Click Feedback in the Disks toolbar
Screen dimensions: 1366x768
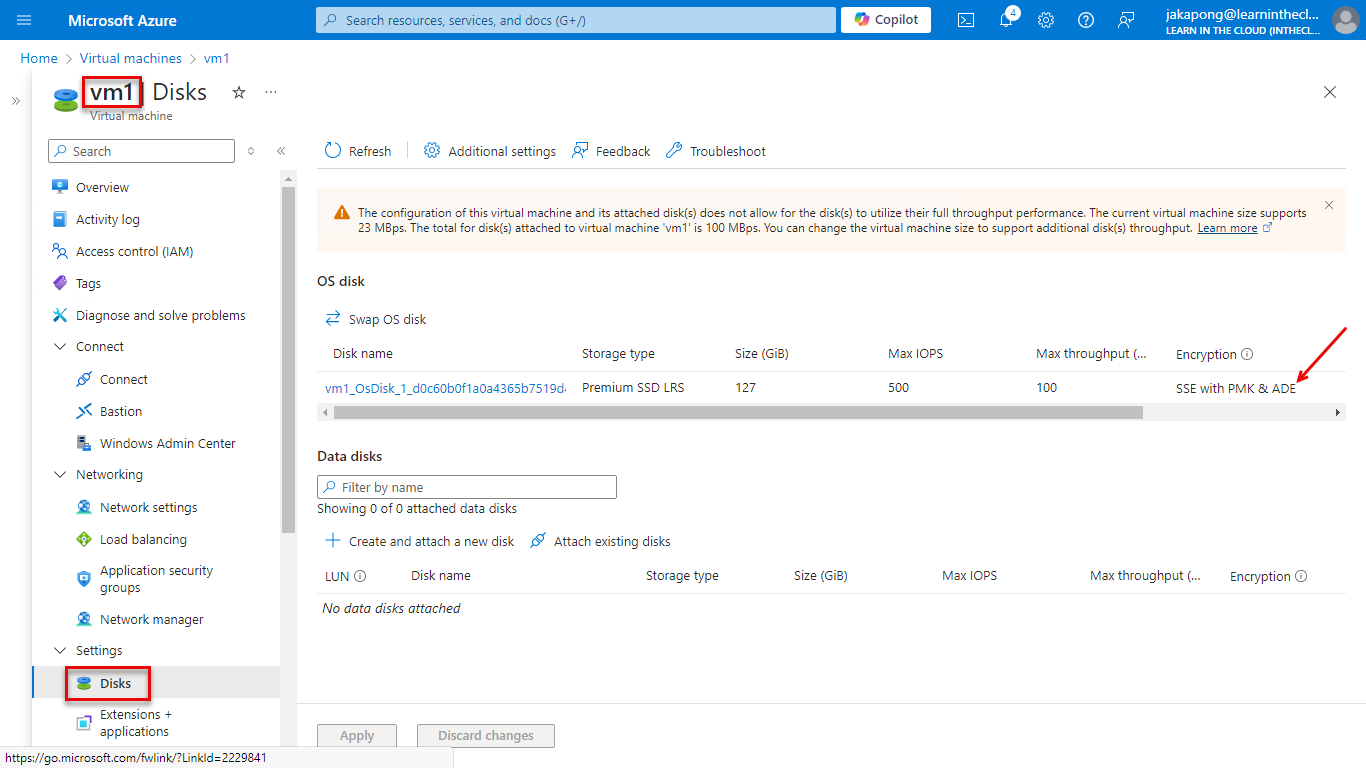tap(611, 151)
